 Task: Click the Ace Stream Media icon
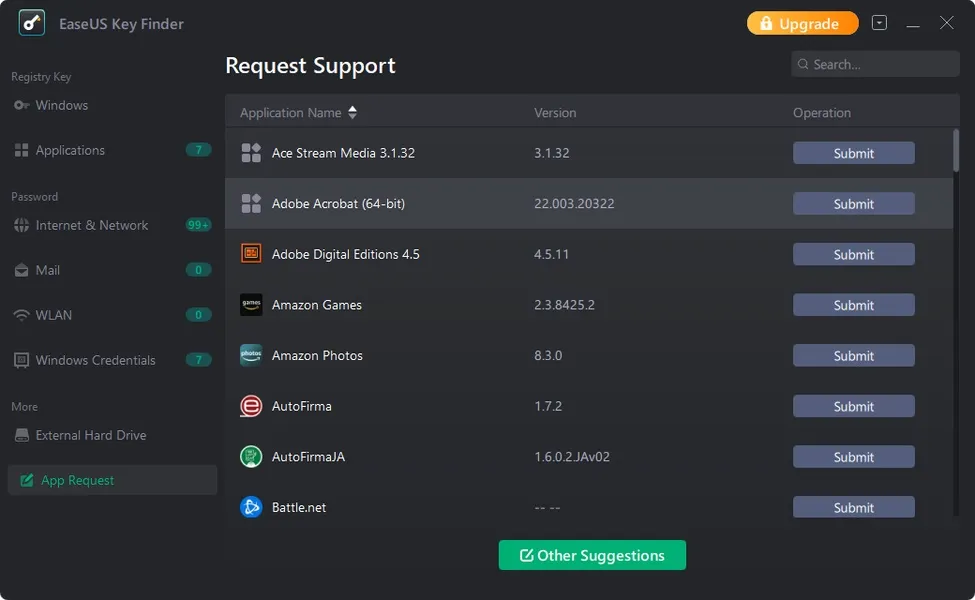point(251,153)
